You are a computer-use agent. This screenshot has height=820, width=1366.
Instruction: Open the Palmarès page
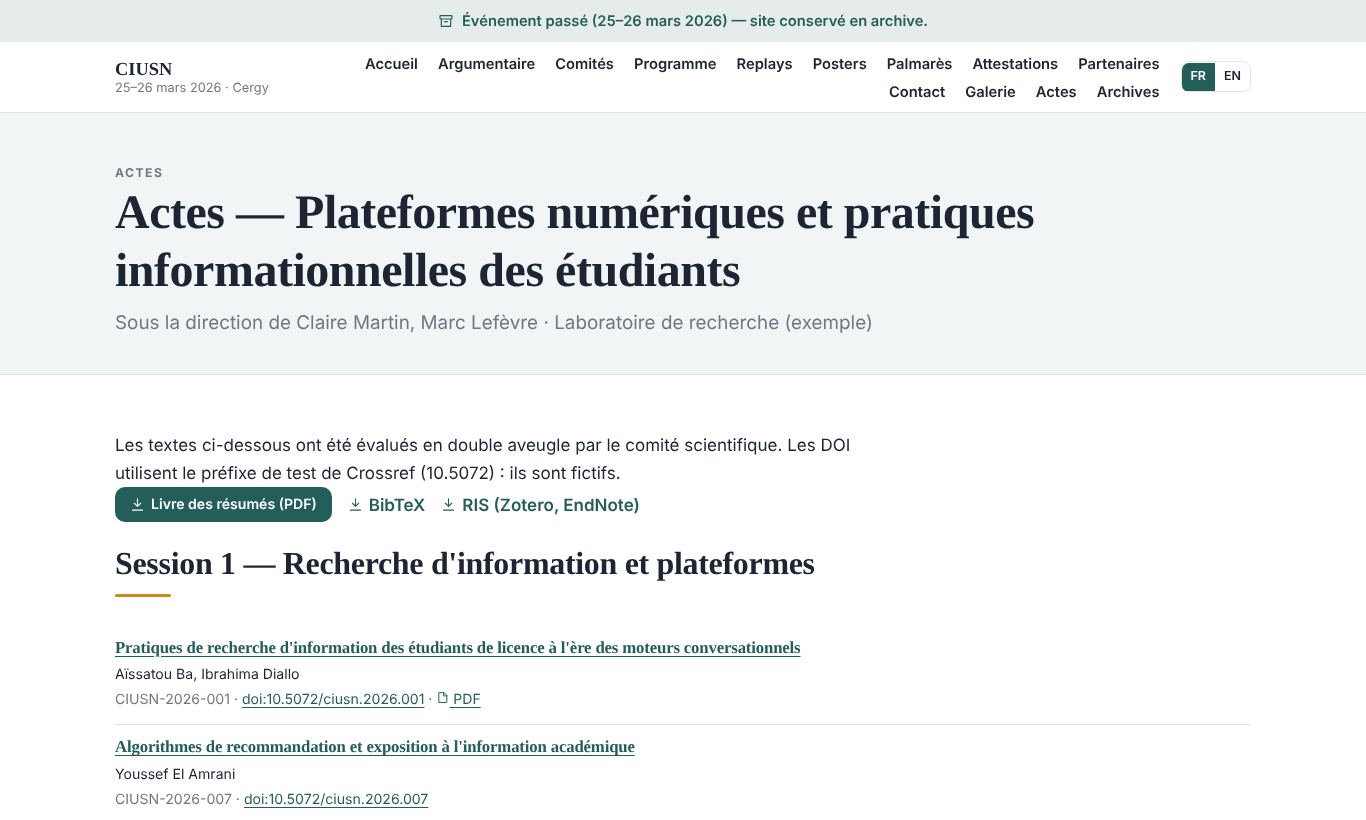[x=919, y=64]
